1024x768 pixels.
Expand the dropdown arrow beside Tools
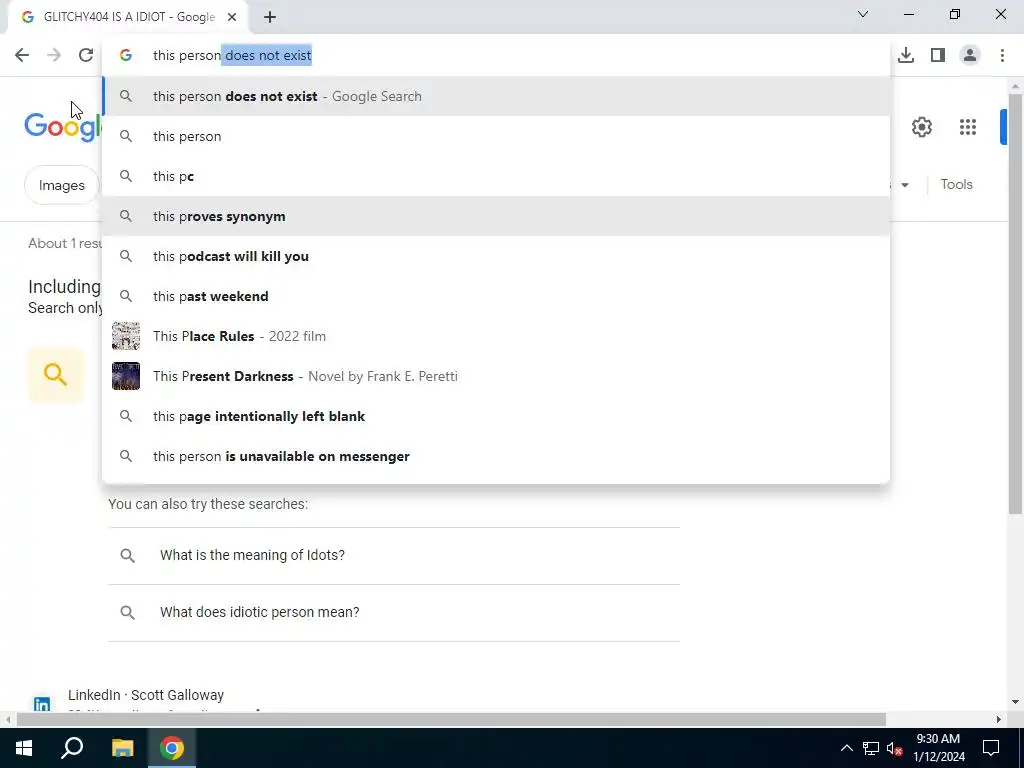[904, 185]
